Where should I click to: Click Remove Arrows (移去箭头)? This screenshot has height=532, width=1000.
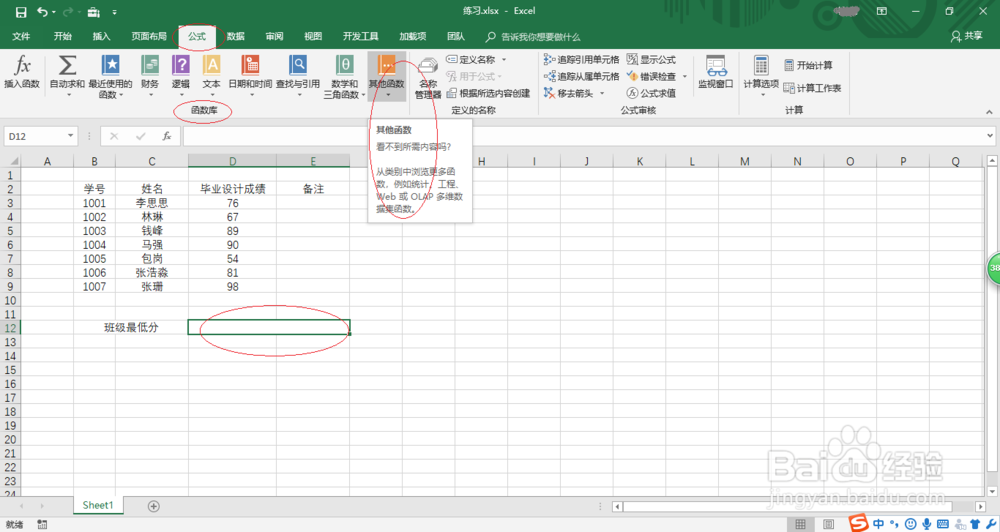569,93
